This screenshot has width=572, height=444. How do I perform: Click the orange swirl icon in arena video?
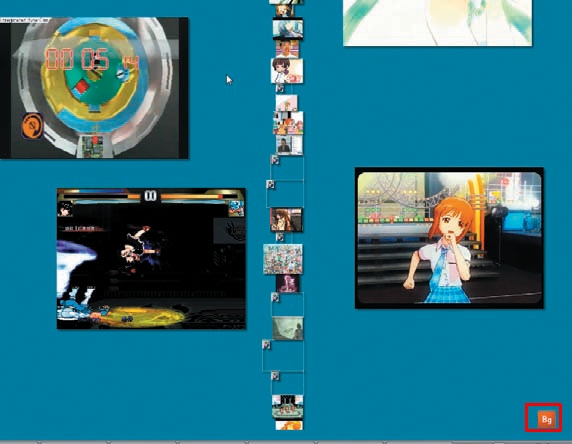point(32,126)
